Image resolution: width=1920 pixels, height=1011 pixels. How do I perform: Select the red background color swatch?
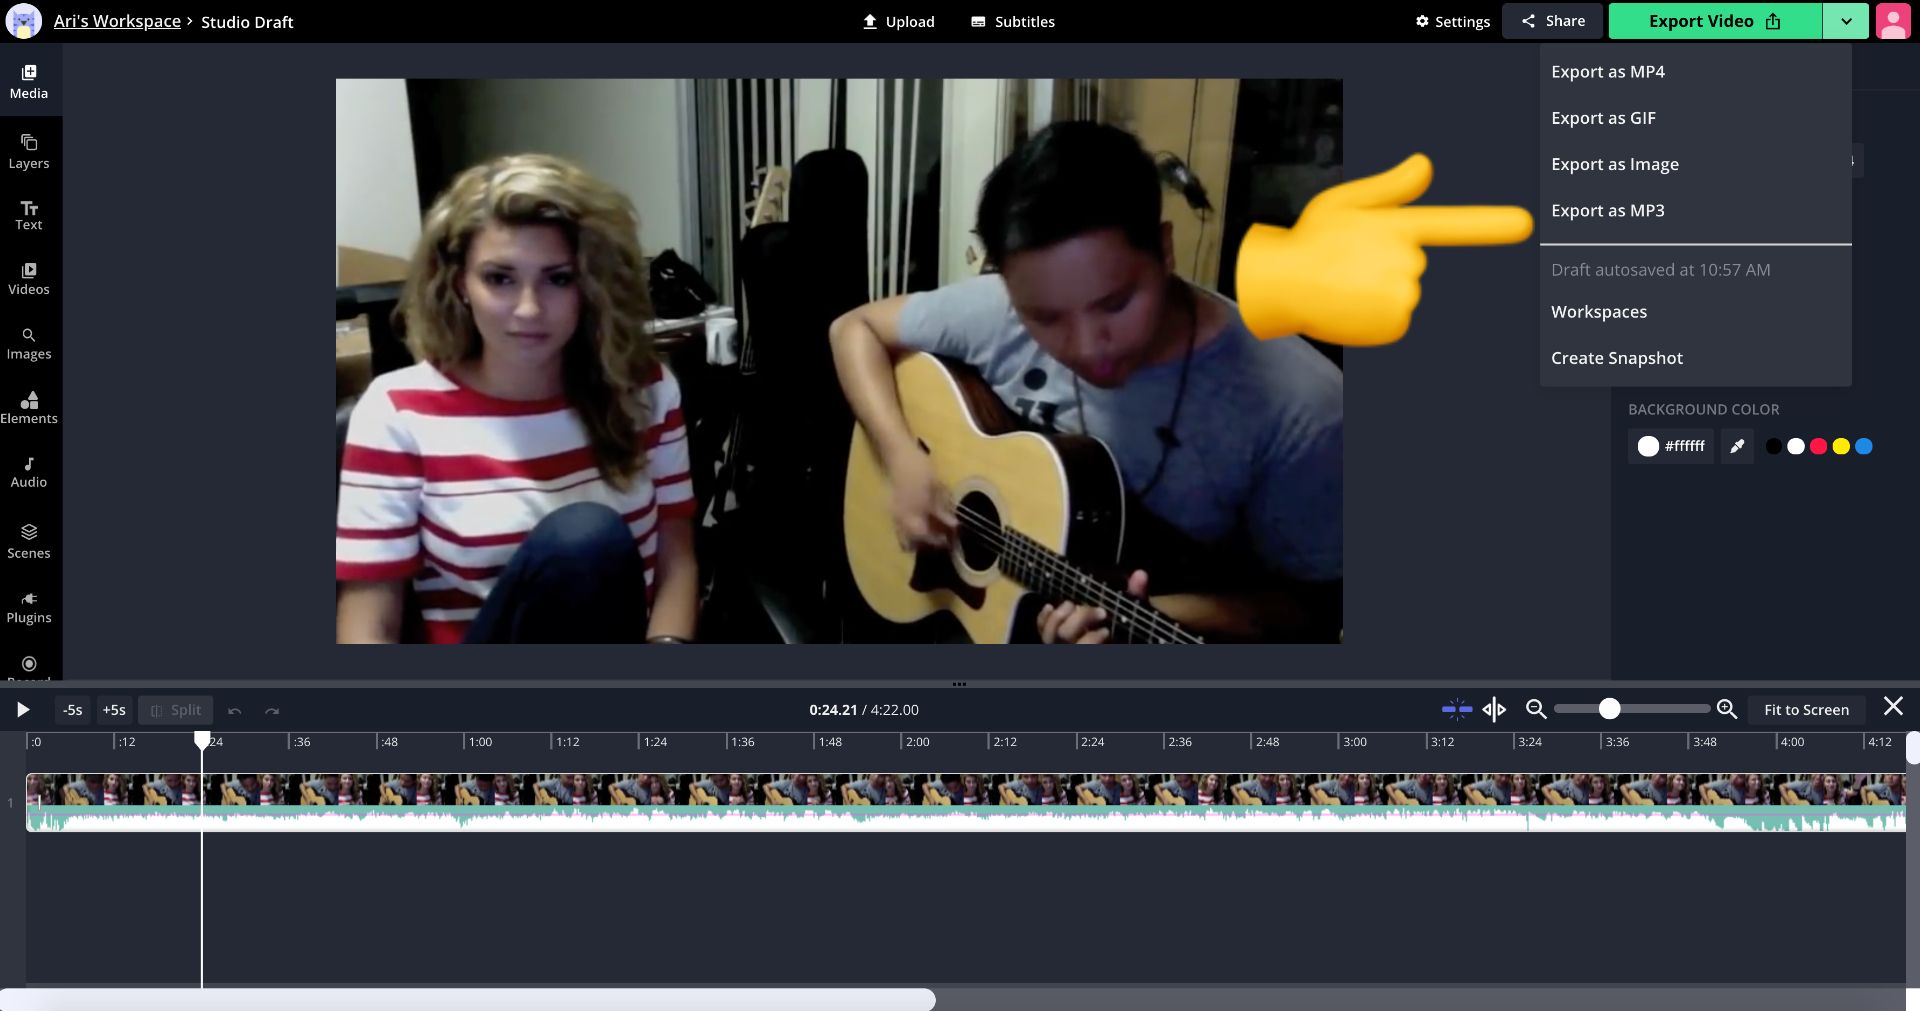coord(1818,446)
